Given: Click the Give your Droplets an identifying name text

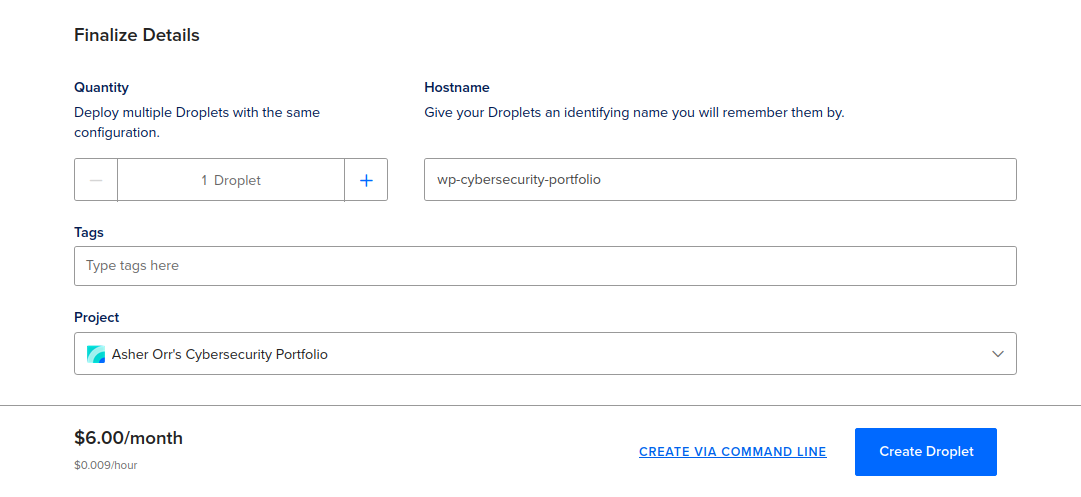Looking at the screenshot, I should coord(634,112).
